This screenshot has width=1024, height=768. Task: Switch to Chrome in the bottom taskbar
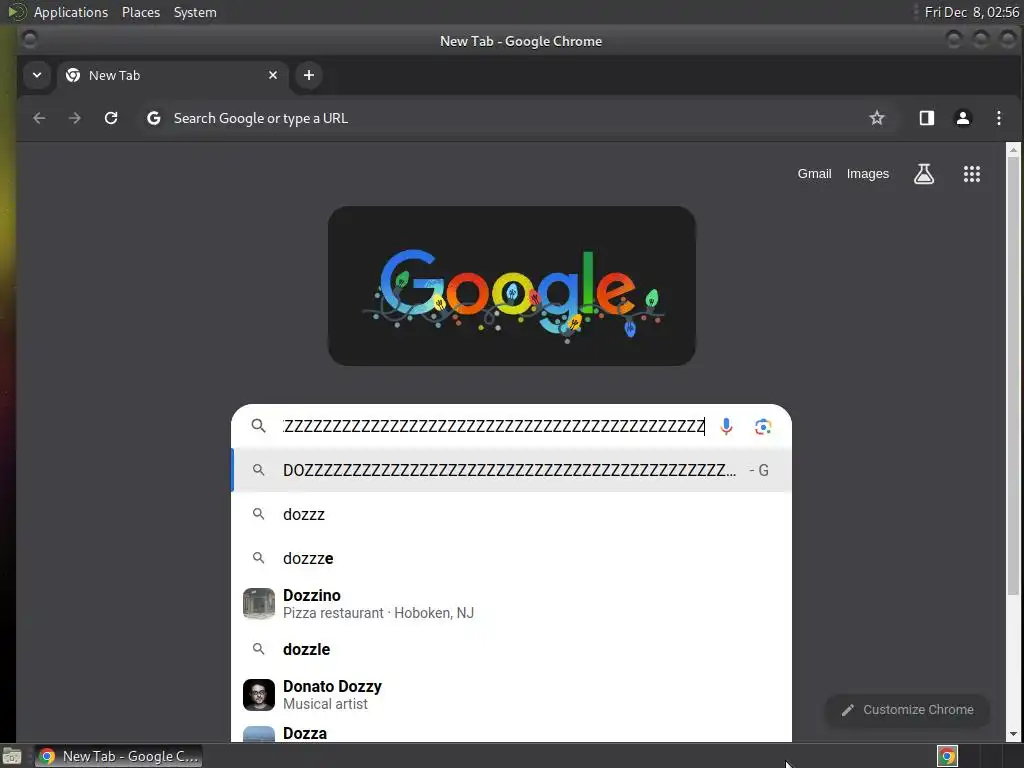click(118, 756)
